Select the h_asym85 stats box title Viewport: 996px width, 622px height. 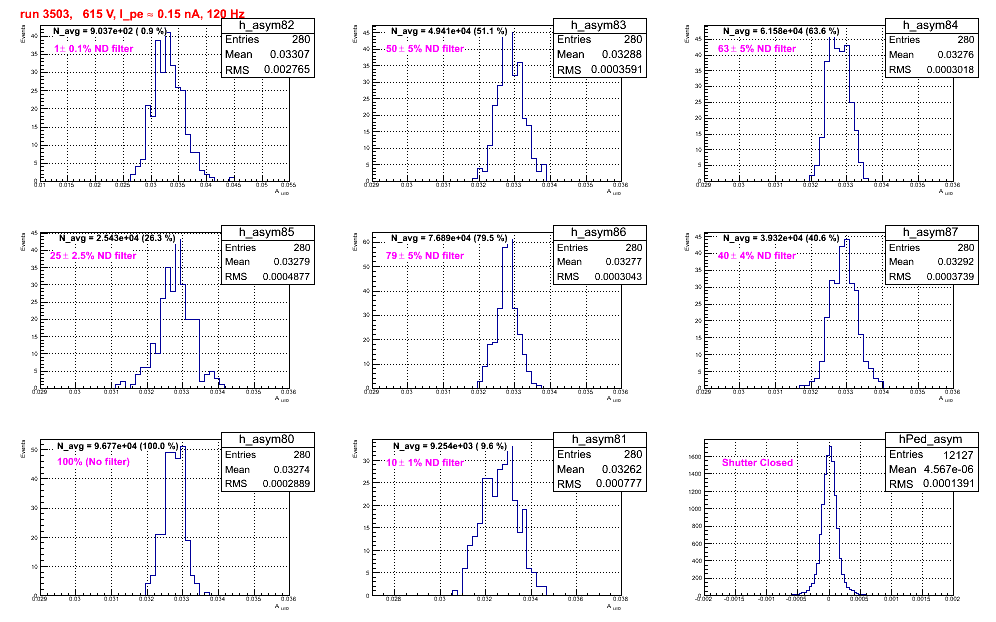point(267,233)
